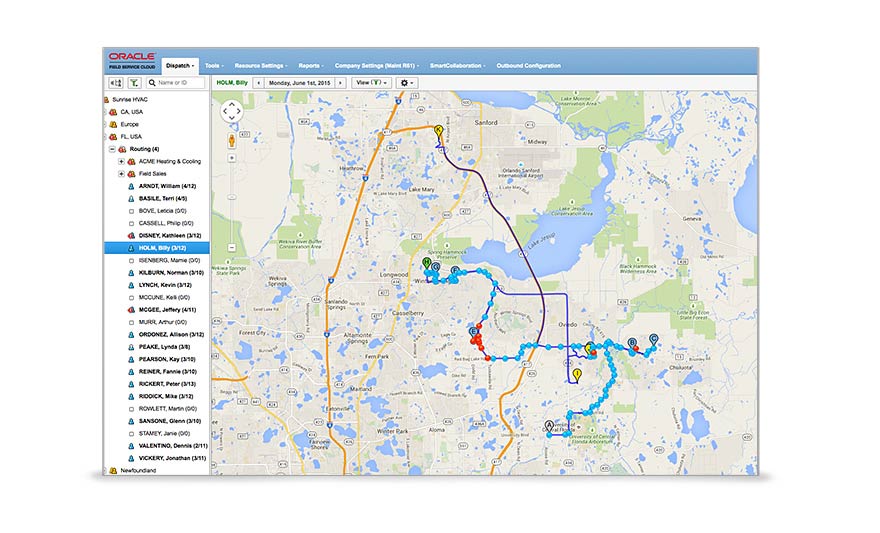This screenshot has width=880, height=533.
Task: Click the bucket icon beside Sunrise HVAC
Action: coord(107,99)
